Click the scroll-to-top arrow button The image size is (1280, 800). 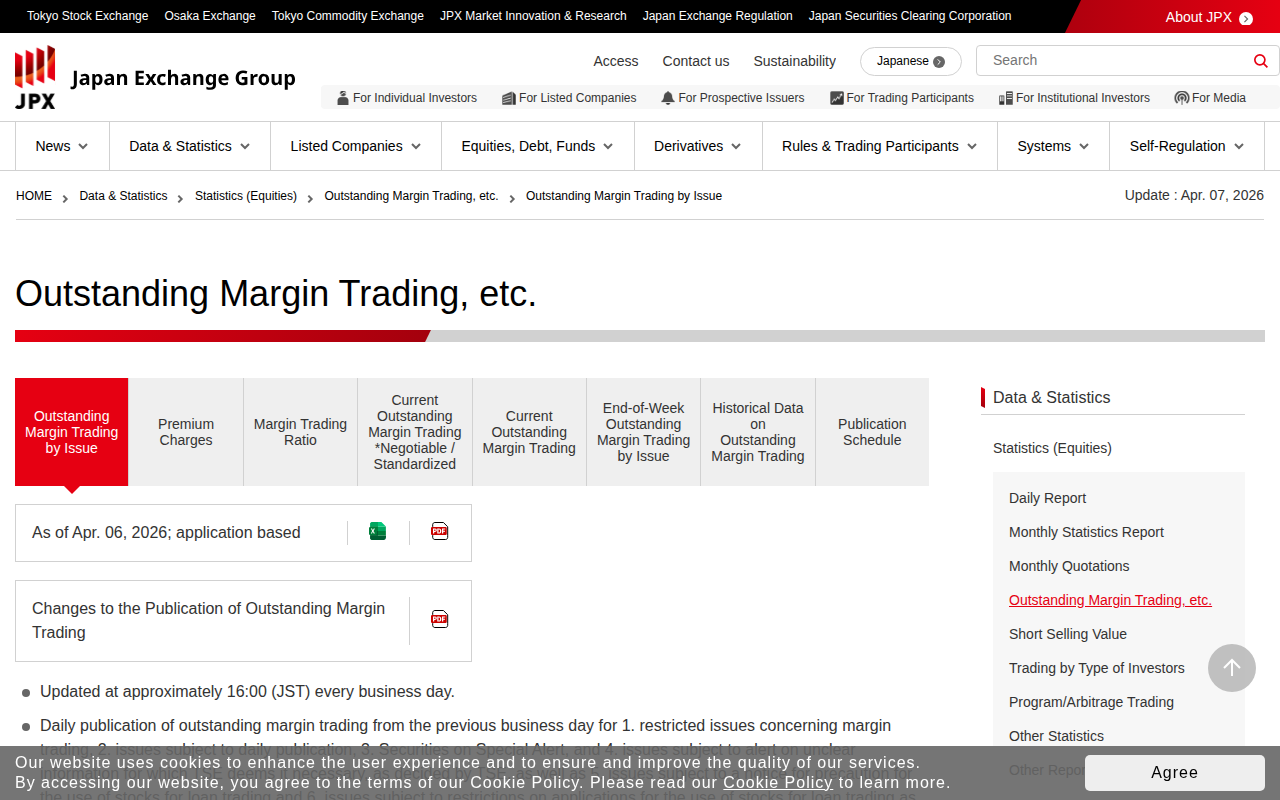1232,668
